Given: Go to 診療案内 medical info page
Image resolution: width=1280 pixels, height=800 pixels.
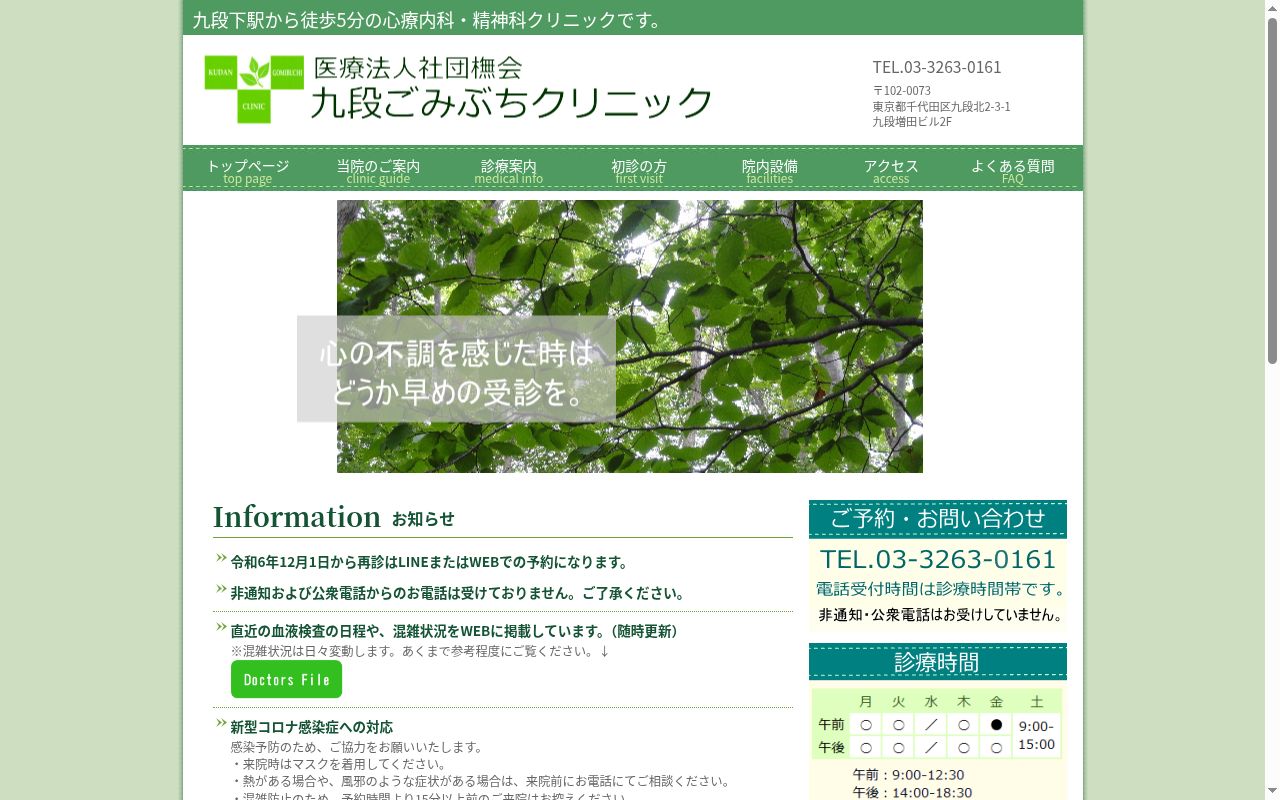Looking at the screenshot, I should [x=509, y=171].
